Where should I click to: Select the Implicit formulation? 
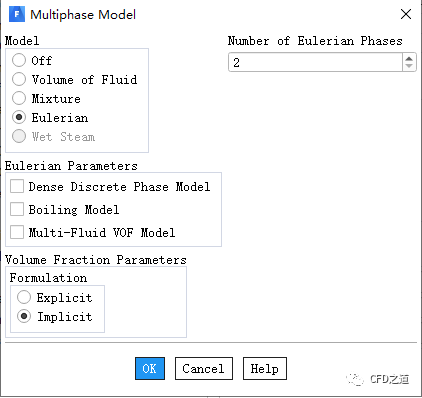tap(24, 316)
